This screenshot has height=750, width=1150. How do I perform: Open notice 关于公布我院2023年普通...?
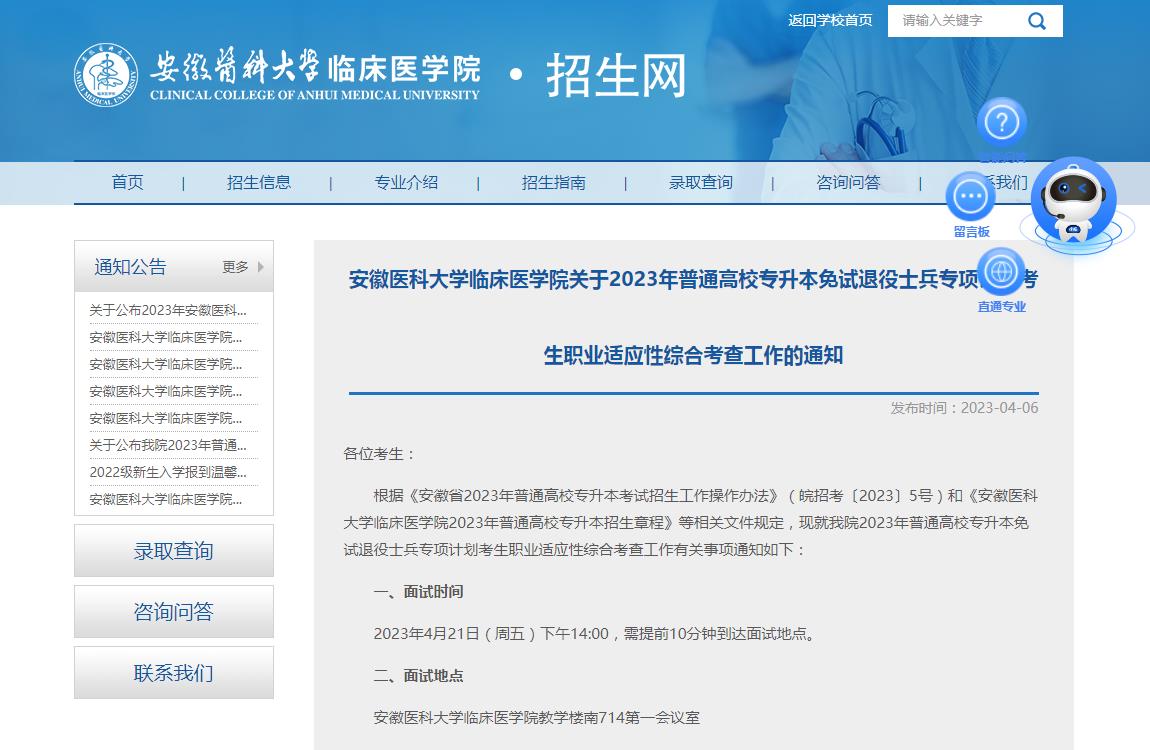[x=168, y=445]
